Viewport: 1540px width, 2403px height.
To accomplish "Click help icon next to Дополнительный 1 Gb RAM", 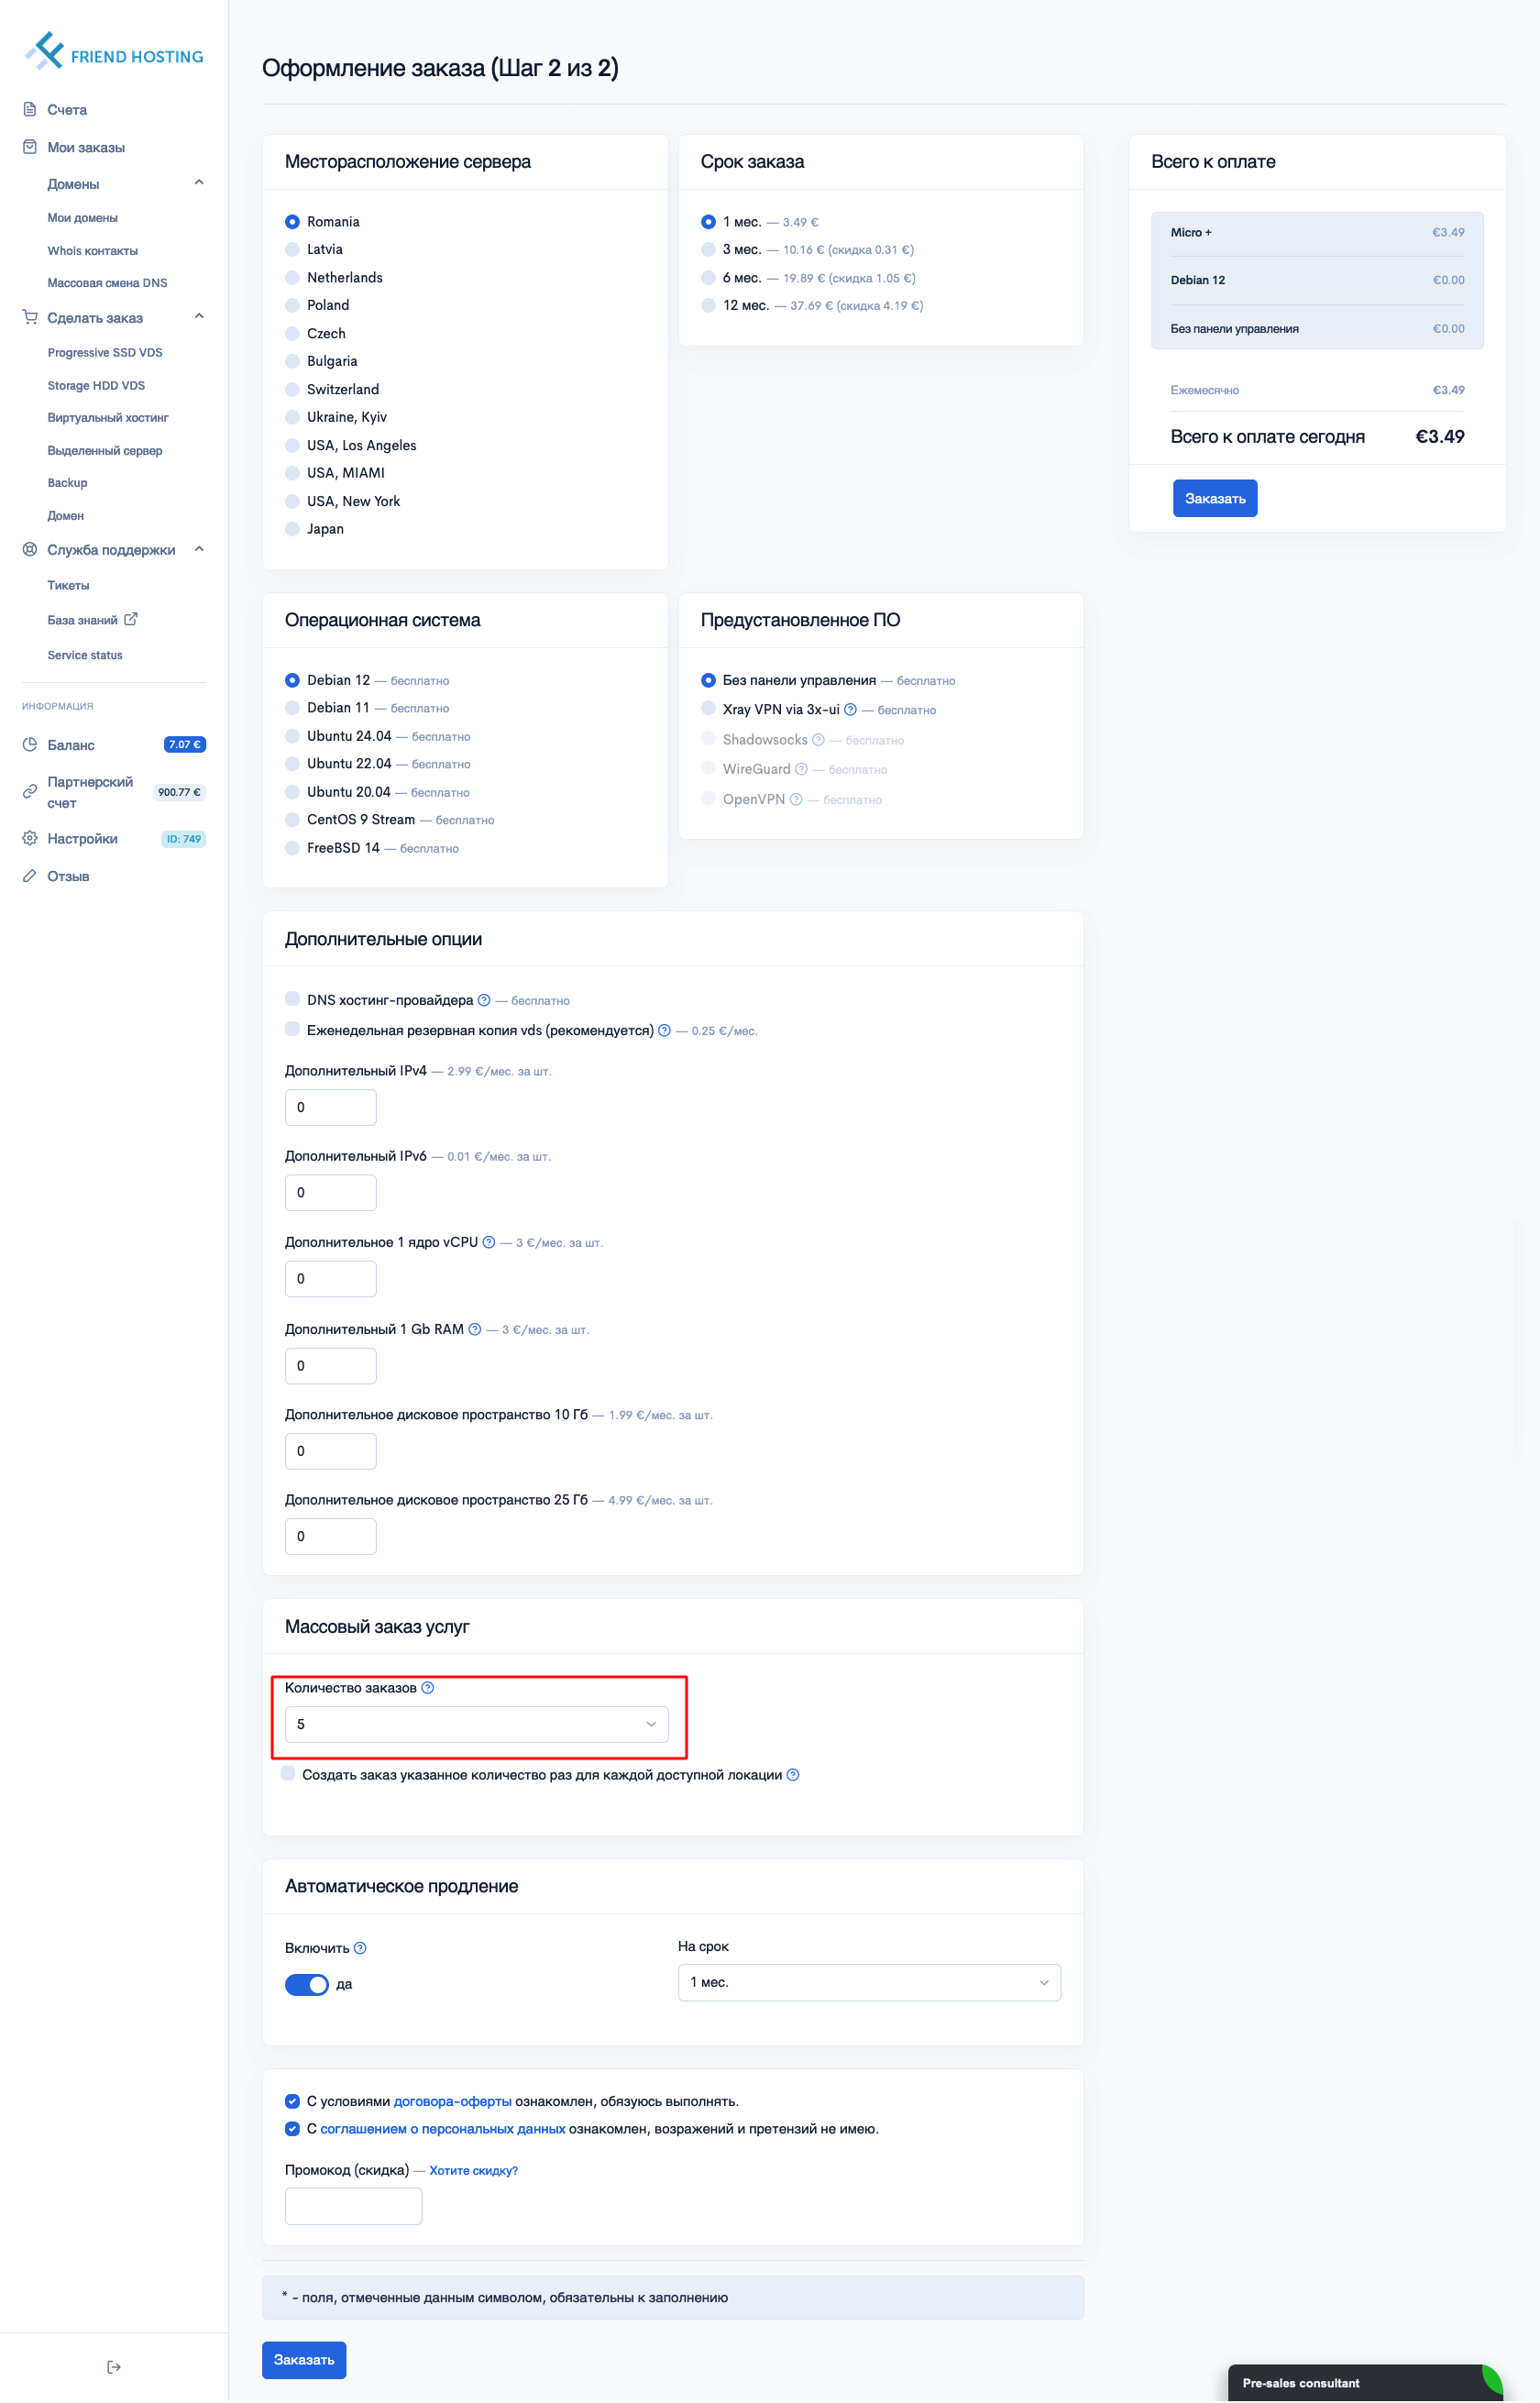I will 475,1329.
